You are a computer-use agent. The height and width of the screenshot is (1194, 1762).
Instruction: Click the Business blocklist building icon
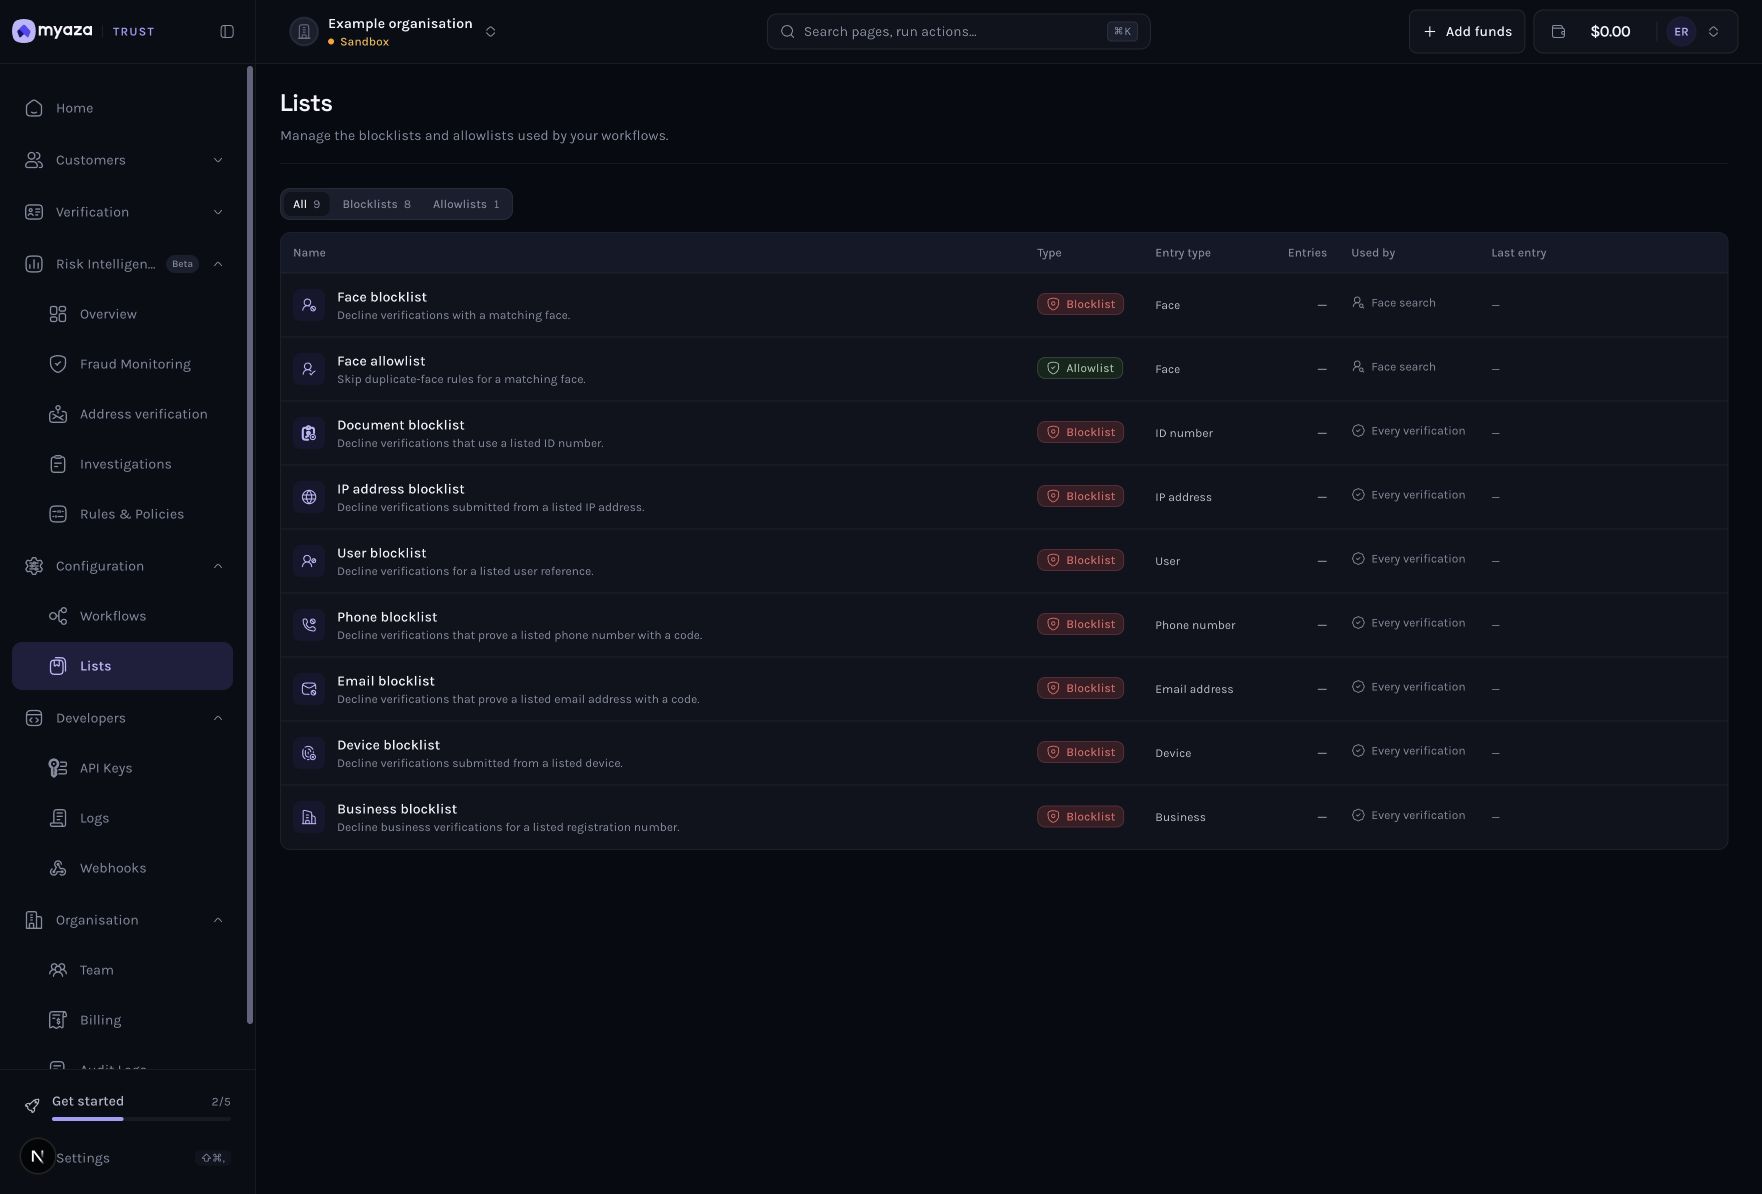309,817
